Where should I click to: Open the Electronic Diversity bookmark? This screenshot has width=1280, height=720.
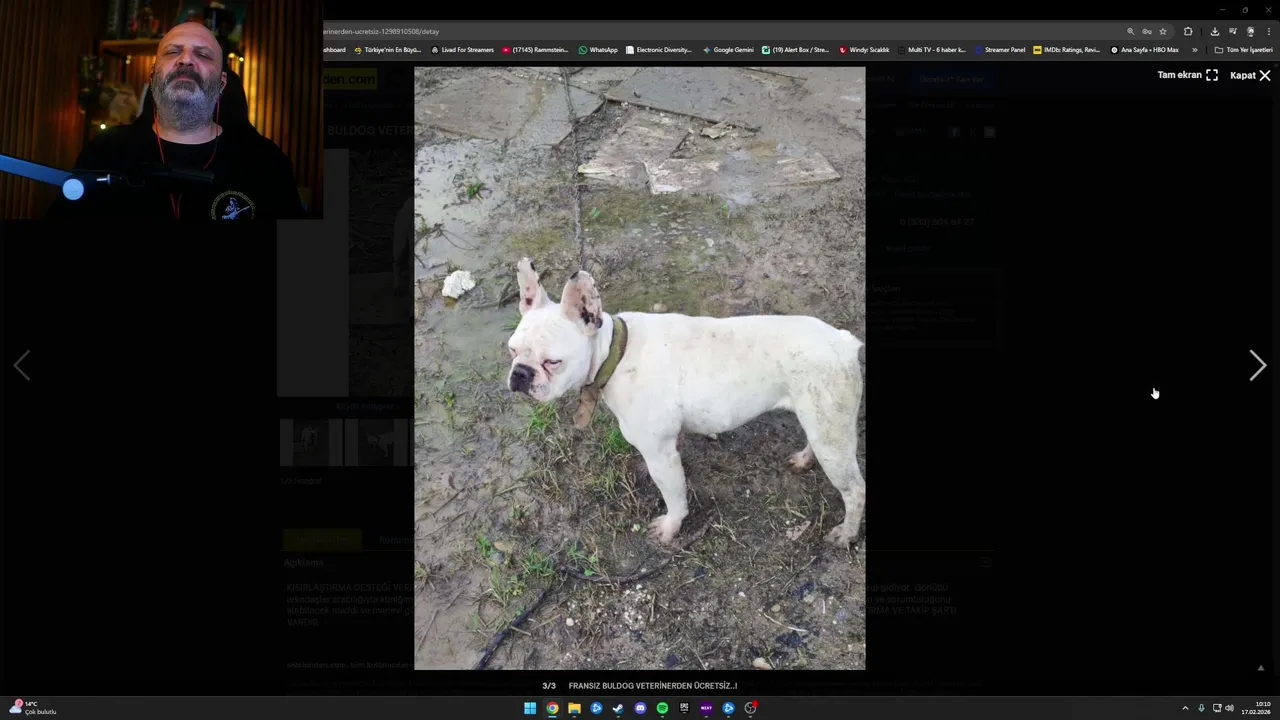pyautogui.click(x=658, y=49)
